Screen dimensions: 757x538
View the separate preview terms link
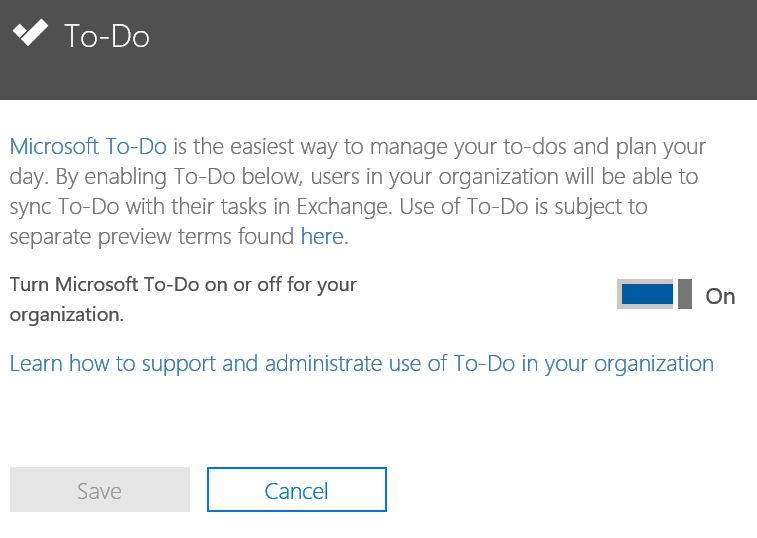click(x=322, y=237)
